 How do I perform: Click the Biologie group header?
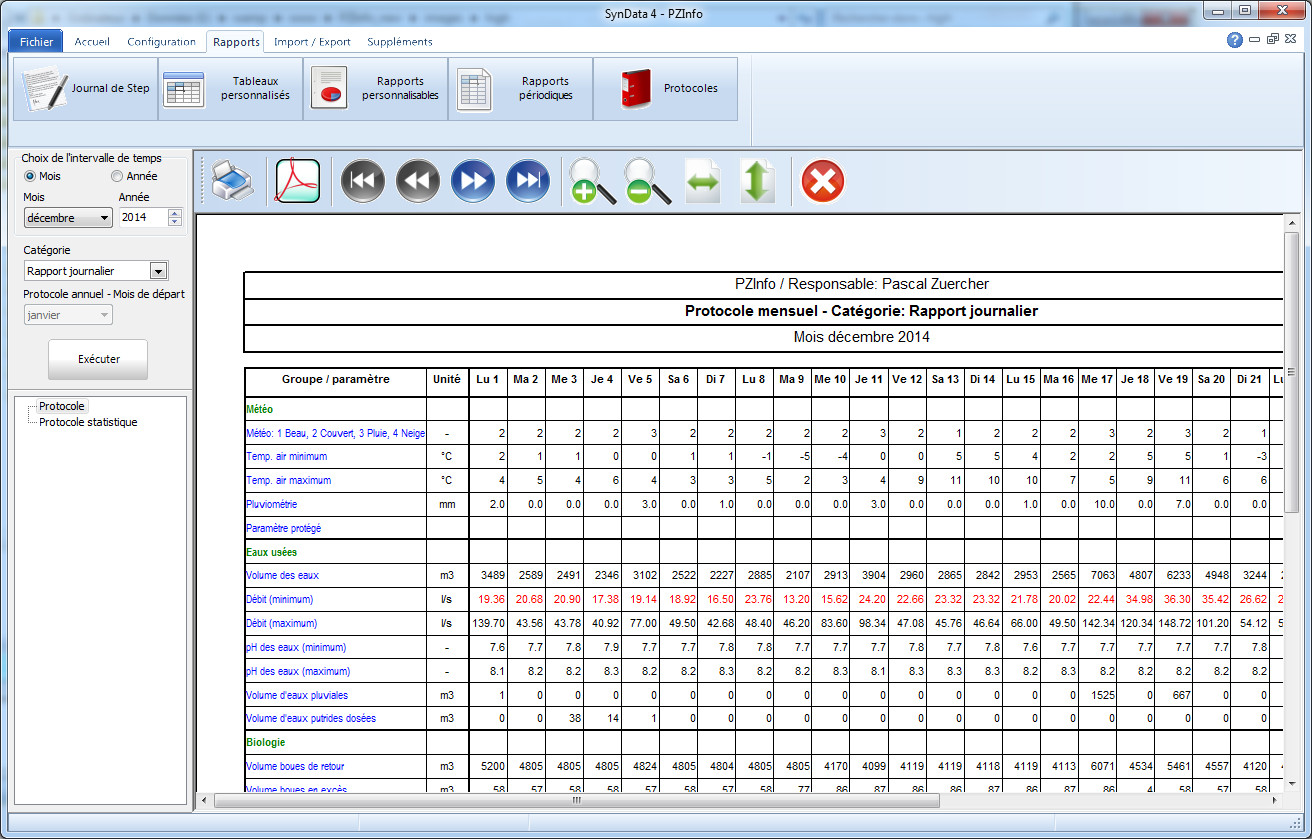click(265, 743)
